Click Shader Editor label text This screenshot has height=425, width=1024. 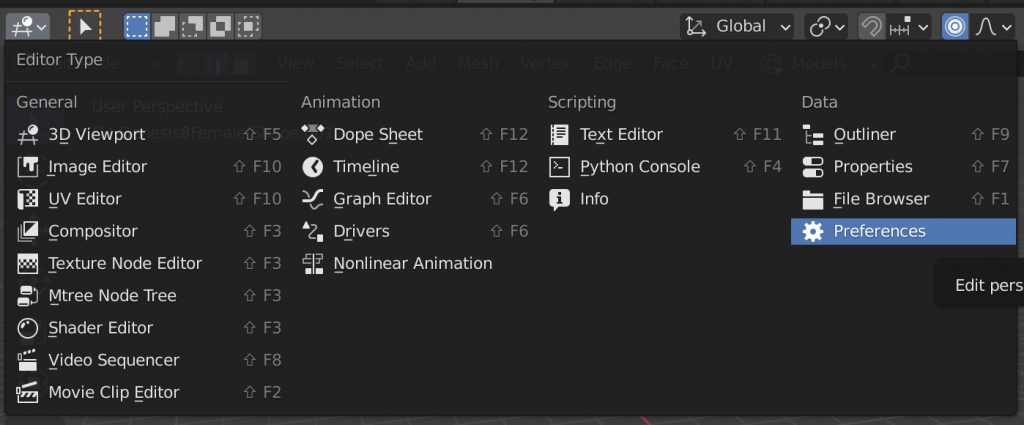pos(101,328)
